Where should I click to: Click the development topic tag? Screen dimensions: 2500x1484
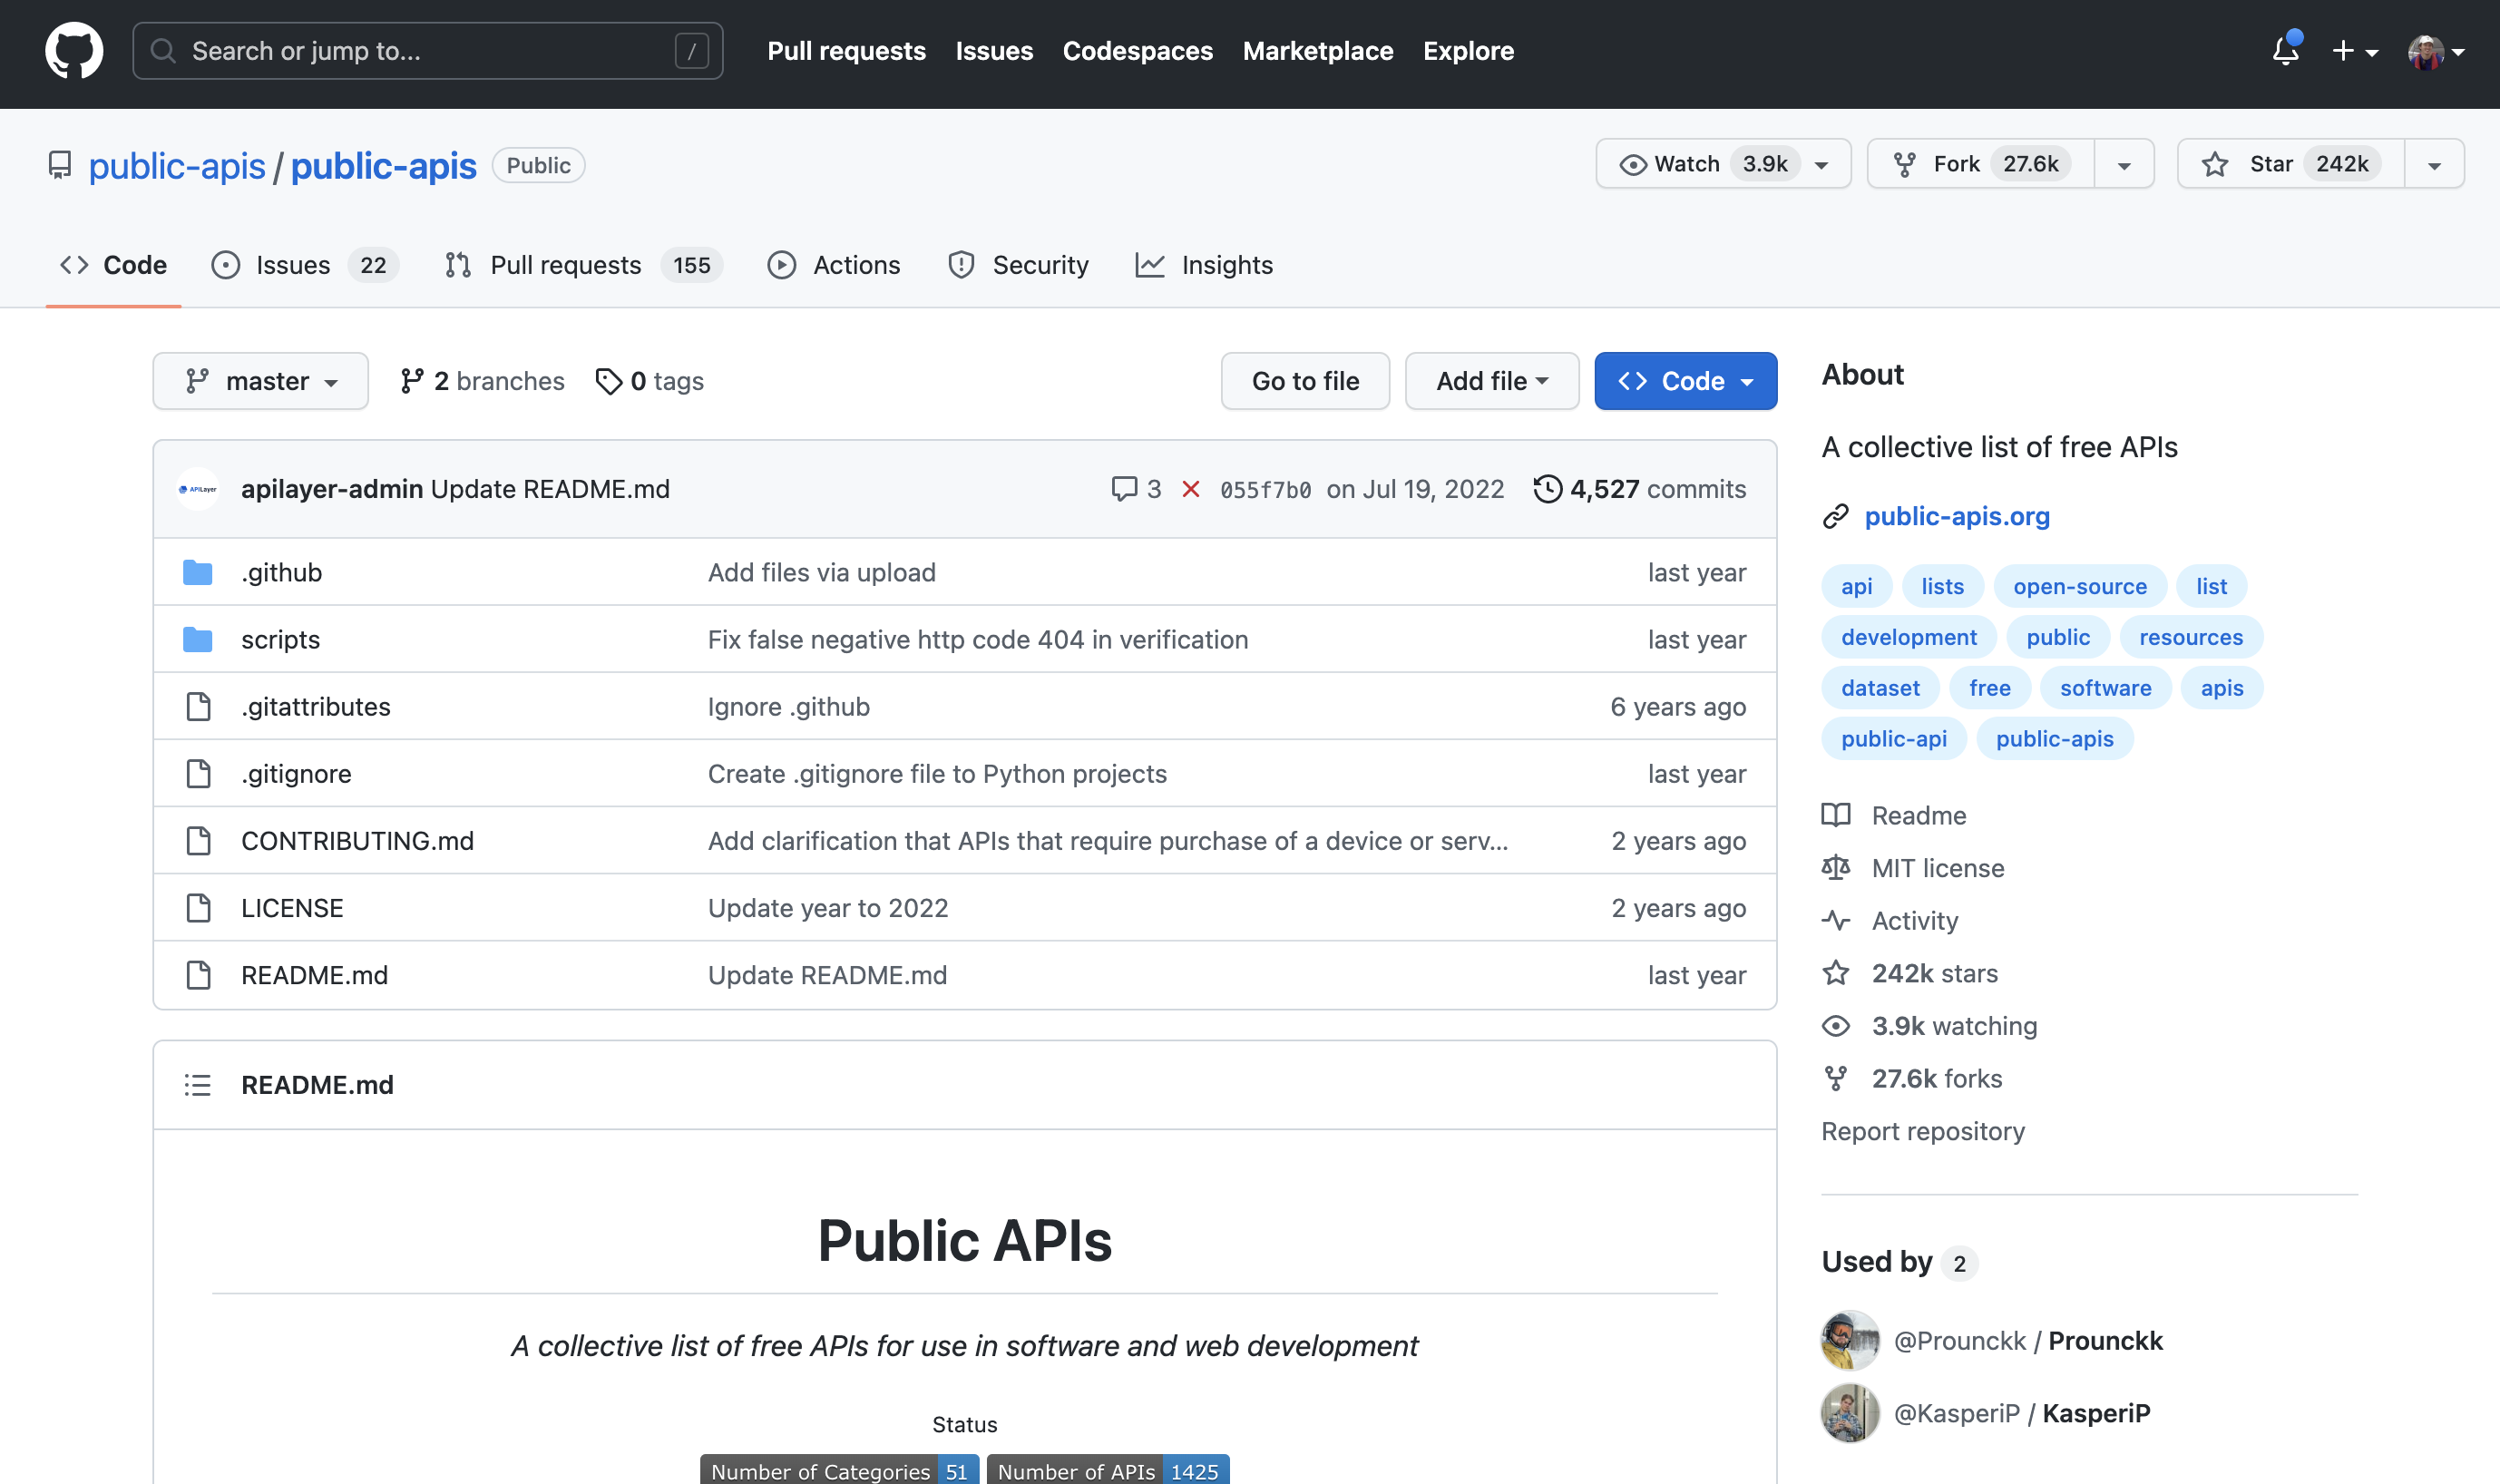click(x=1909, y=637)
